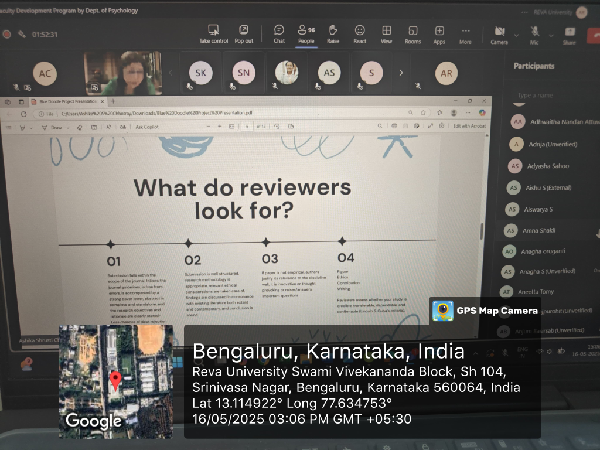Click the red recording indicator
600x450 pixels.
coord(7,34)
